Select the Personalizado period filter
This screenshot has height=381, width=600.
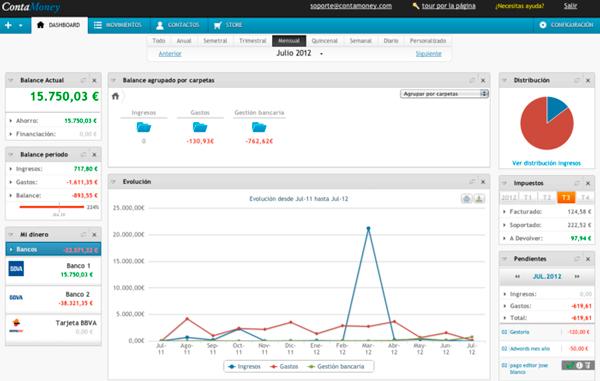(x=428, y=41)
